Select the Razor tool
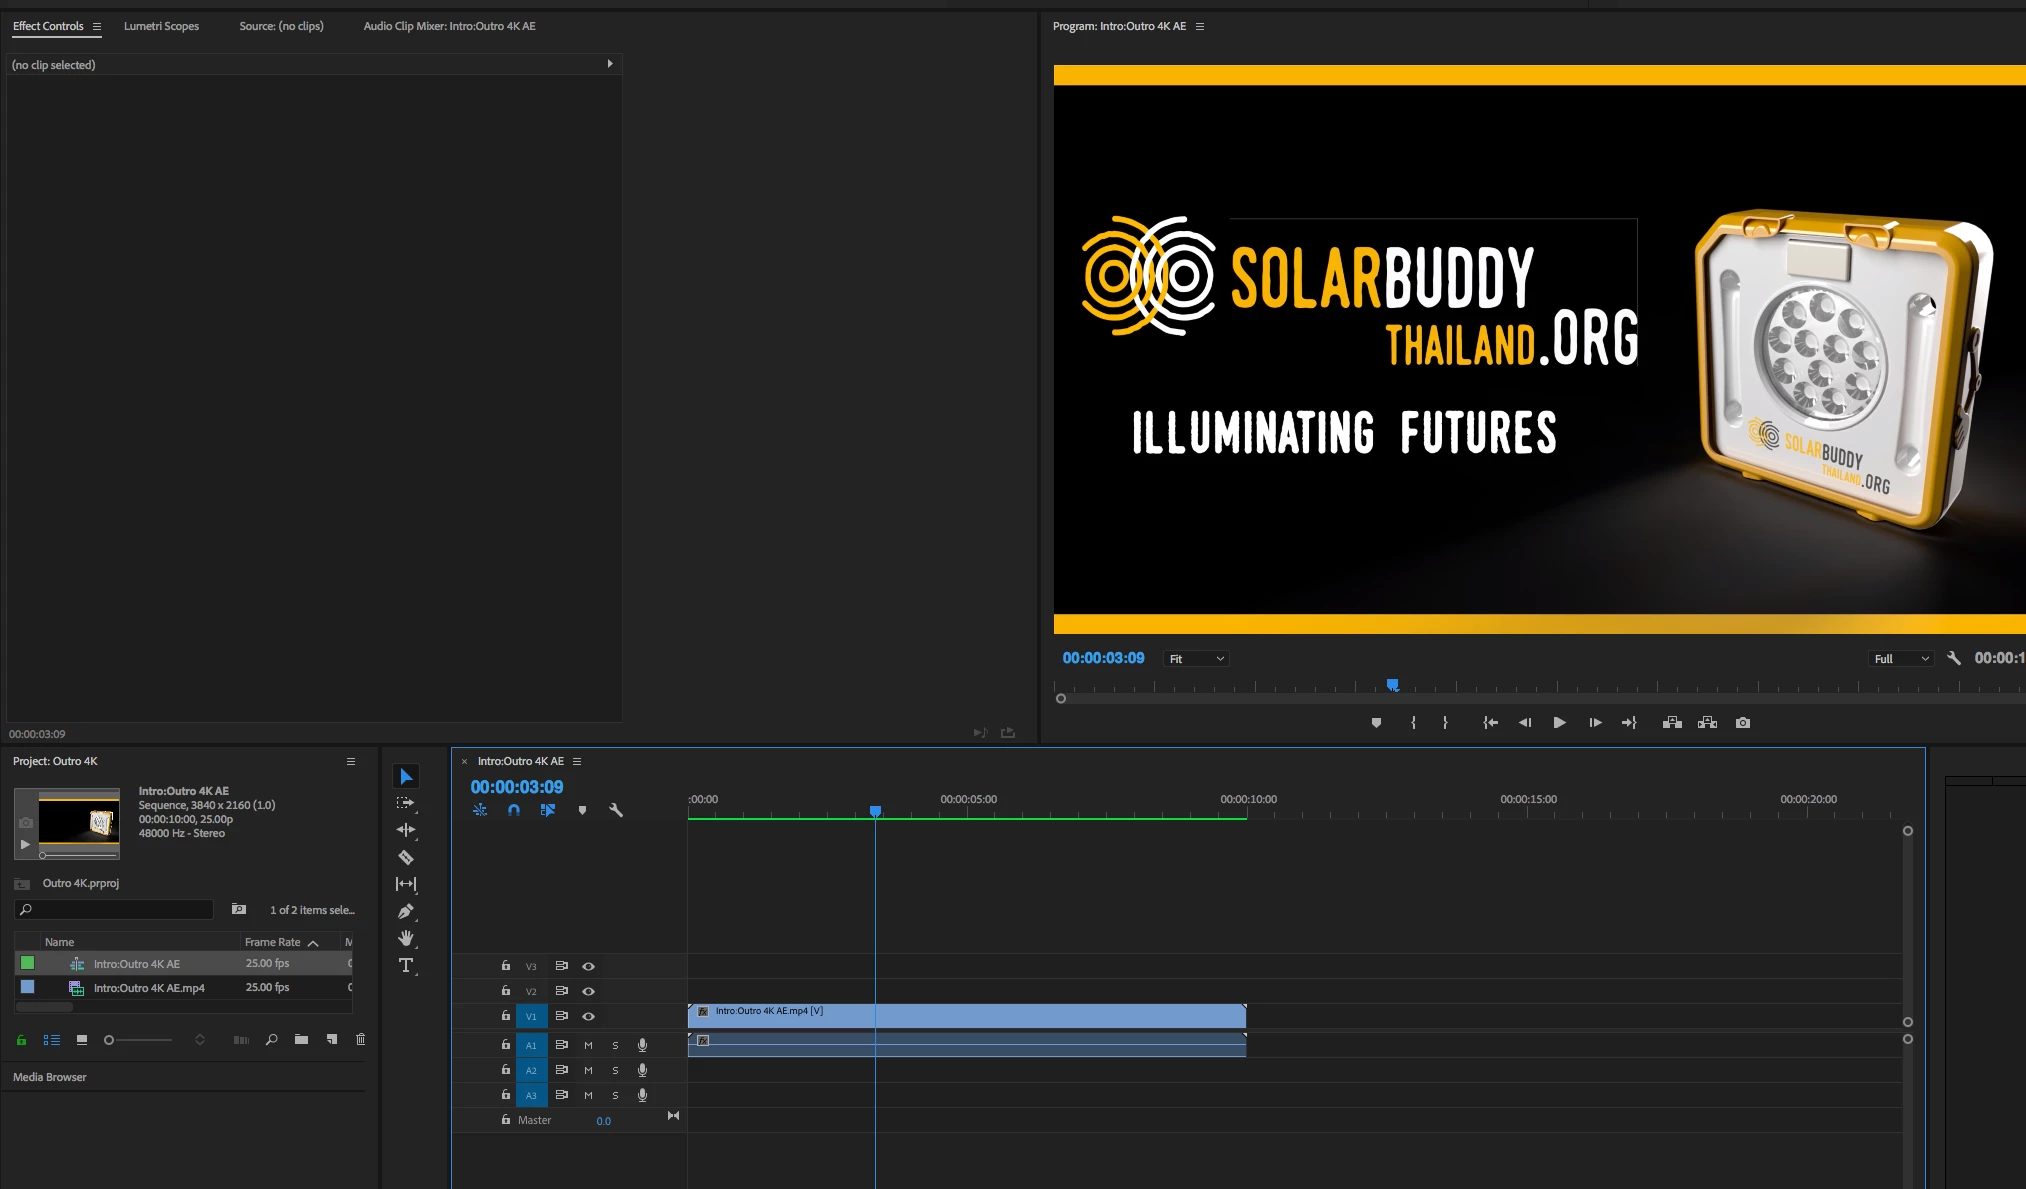The height and width of the screenshot is (1189, 2026). pos(405,857)
